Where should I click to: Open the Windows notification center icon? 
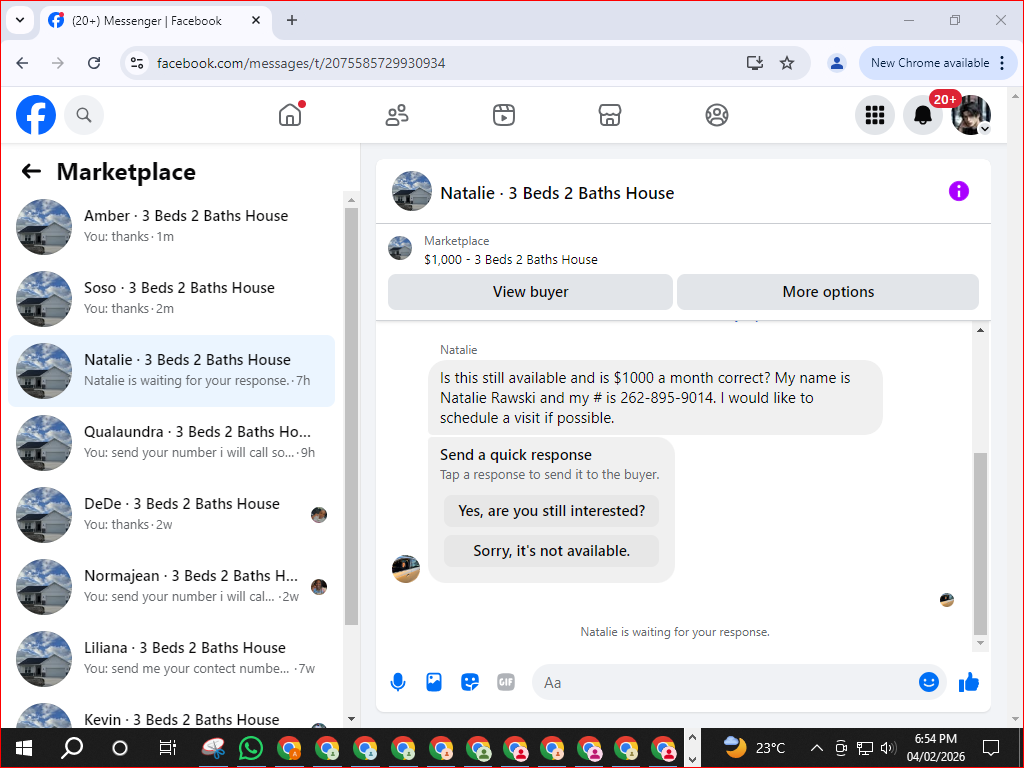coord(991,748)
